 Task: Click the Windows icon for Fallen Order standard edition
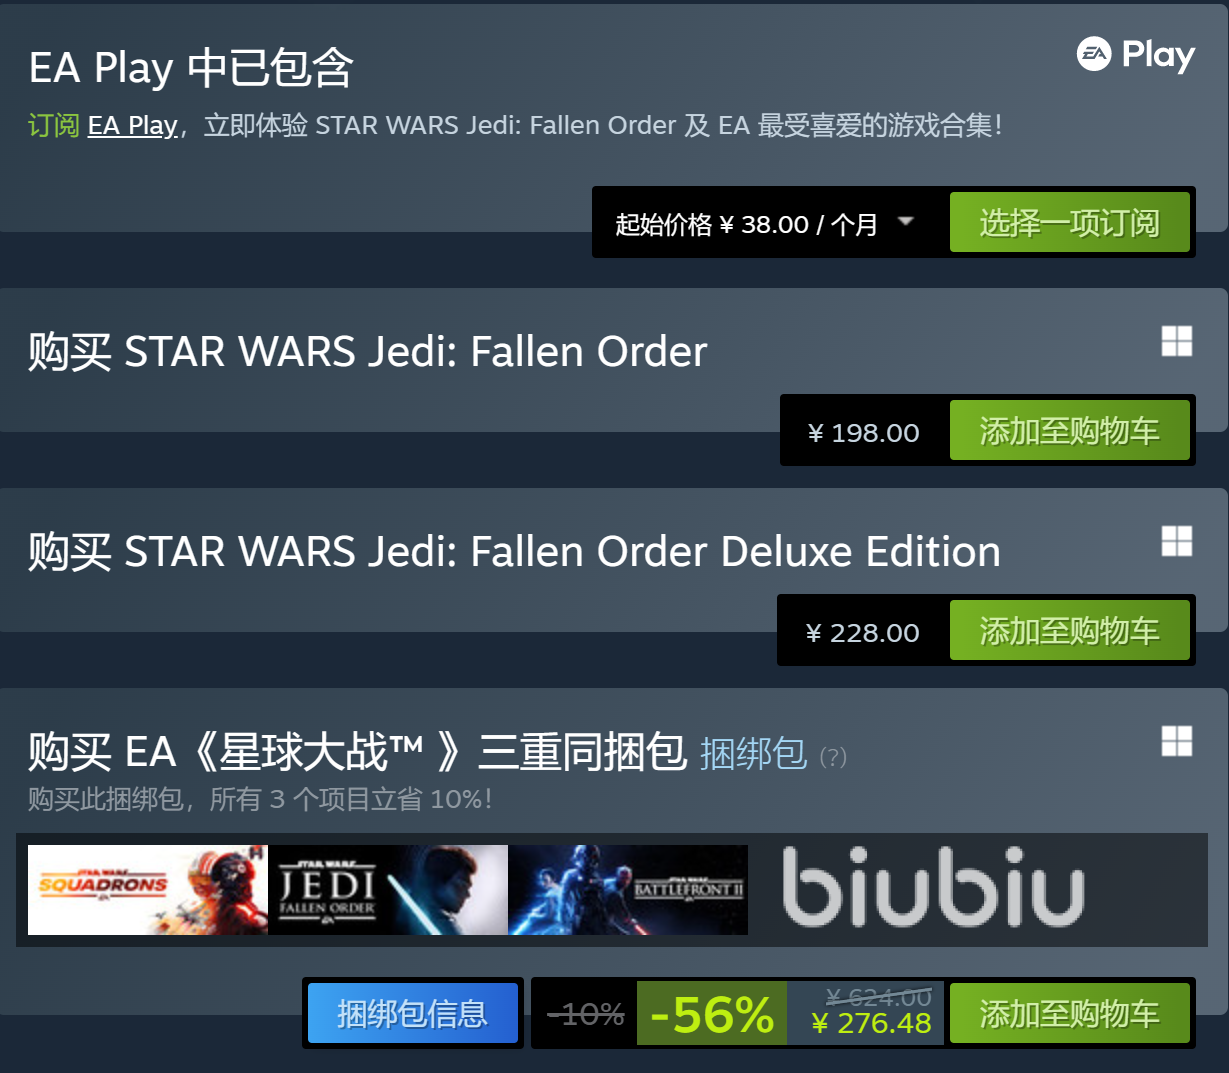(1176, 341)
